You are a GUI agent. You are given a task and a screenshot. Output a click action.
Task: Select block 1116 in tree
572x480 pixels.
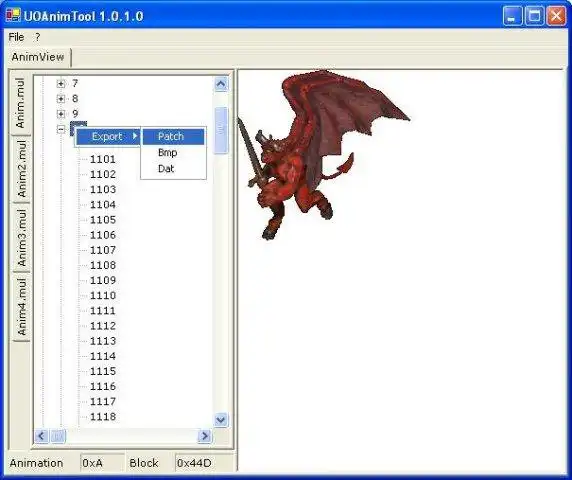tap(103, 386)
